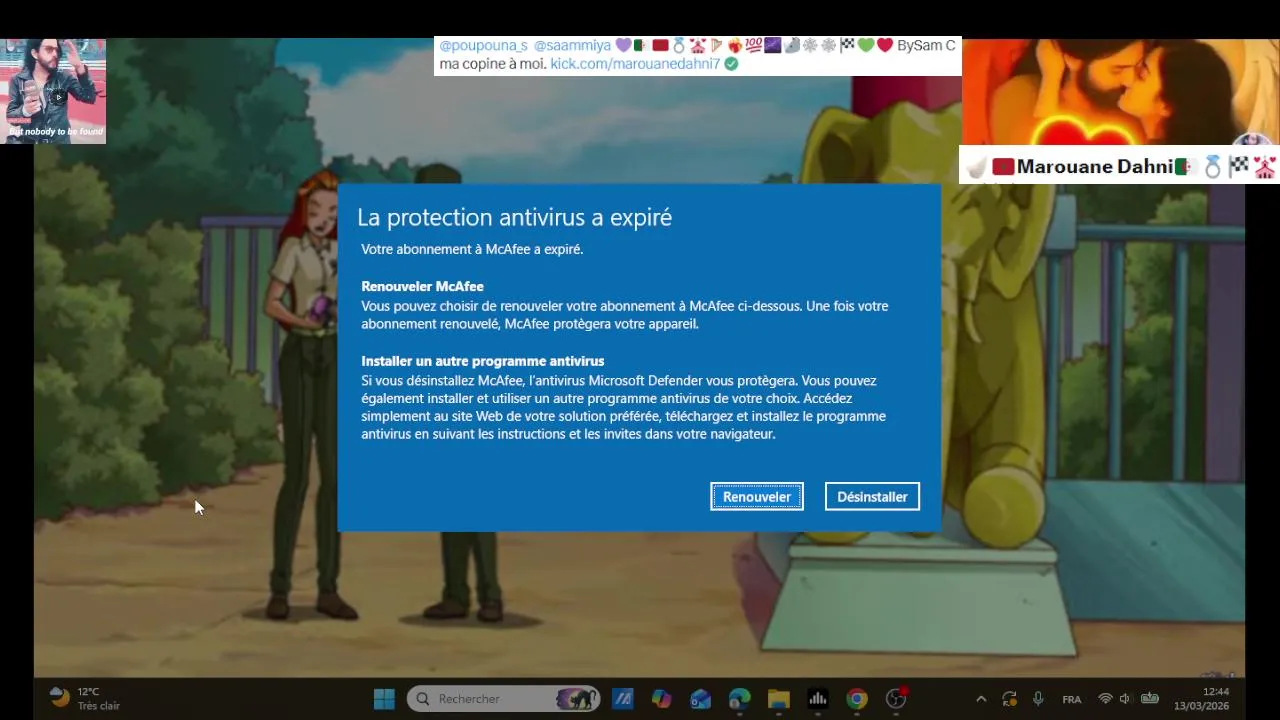Show hidden system tray icons
Screen dimensions: 1280x720
coord(981,699)
